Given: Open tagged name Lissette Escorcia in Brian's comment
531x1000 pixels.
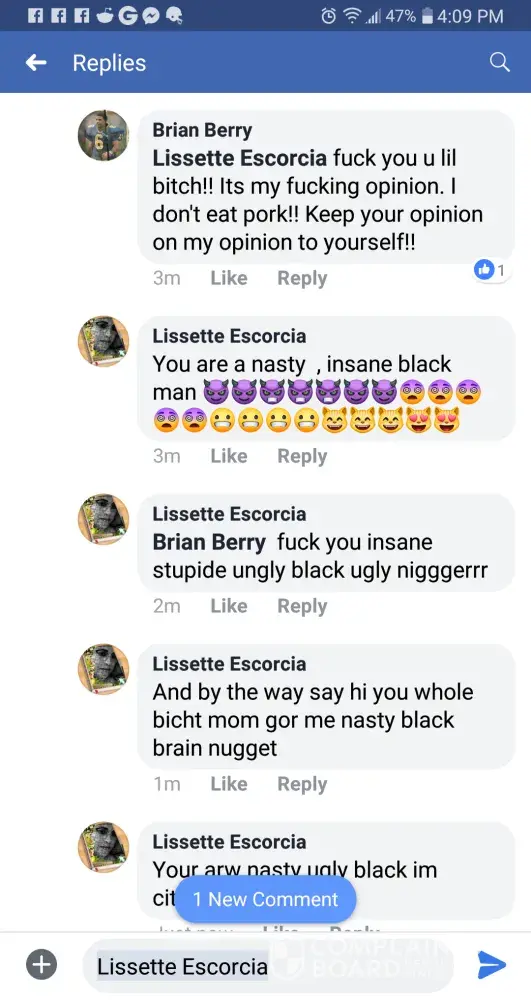Looking at the screenshot, I should 240,158.
